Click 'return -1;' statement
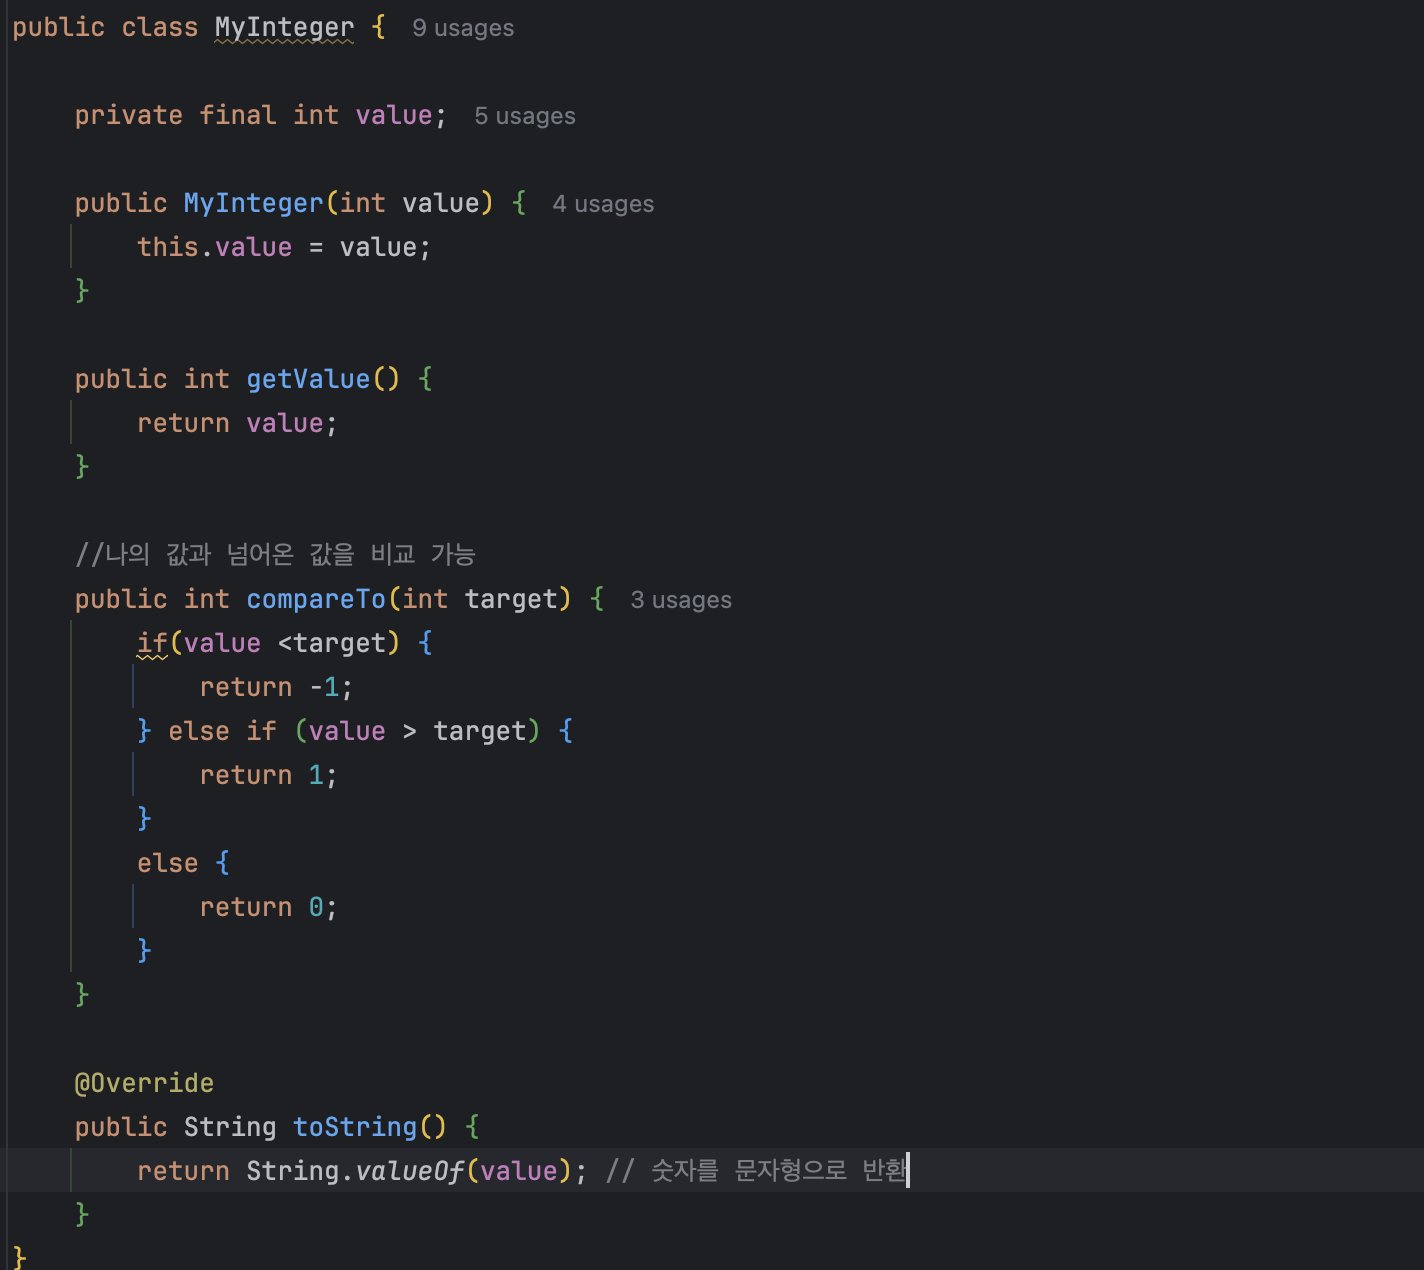Viewport: 1424px width, 1270px height. coord(276,687)
